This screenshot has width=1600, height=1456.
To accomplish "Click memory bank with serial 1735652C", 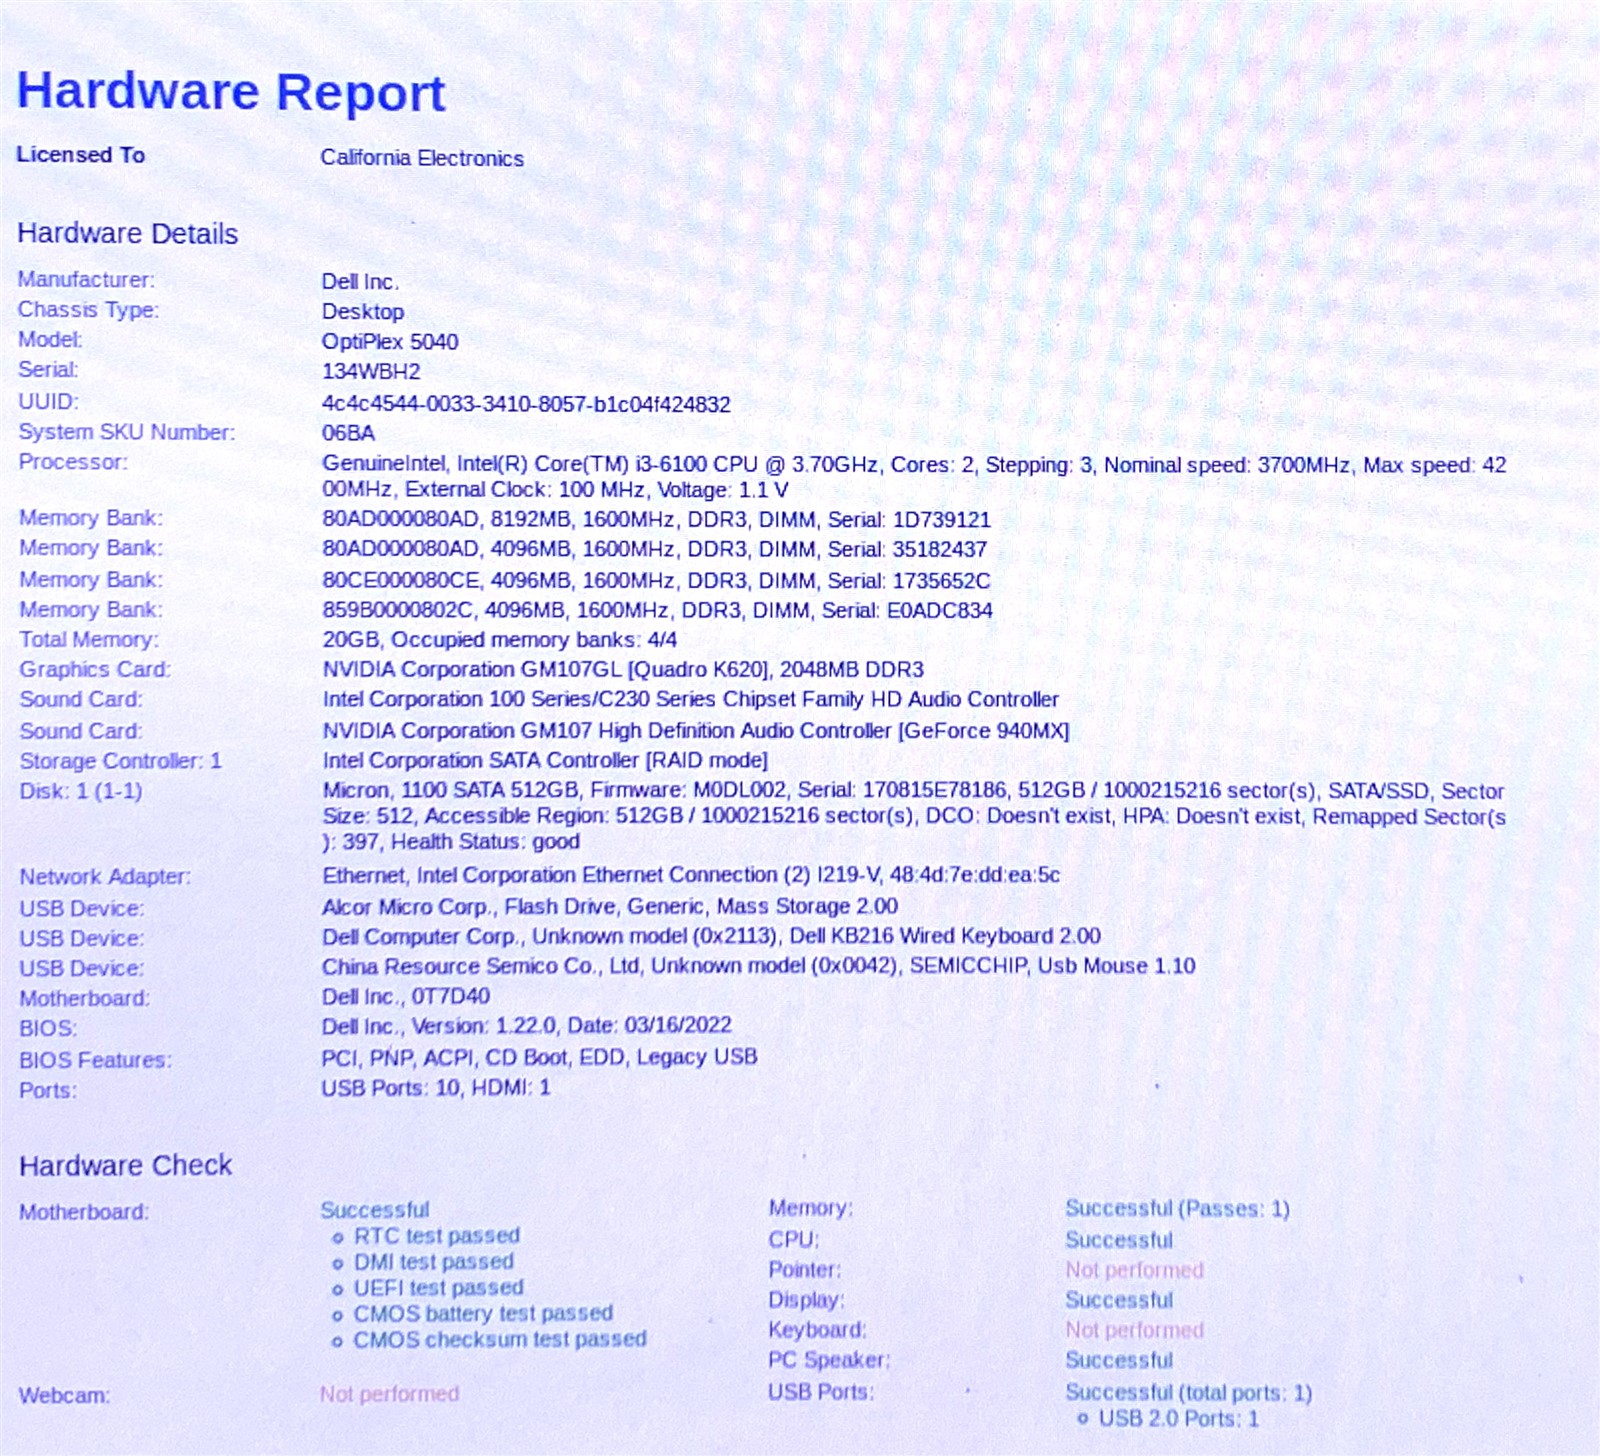I will point(656,581).
